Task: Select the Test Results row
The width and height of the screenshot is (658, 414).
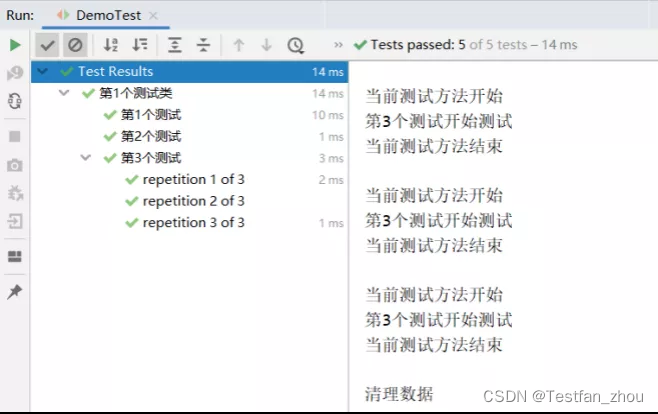Action: point(190,72)
